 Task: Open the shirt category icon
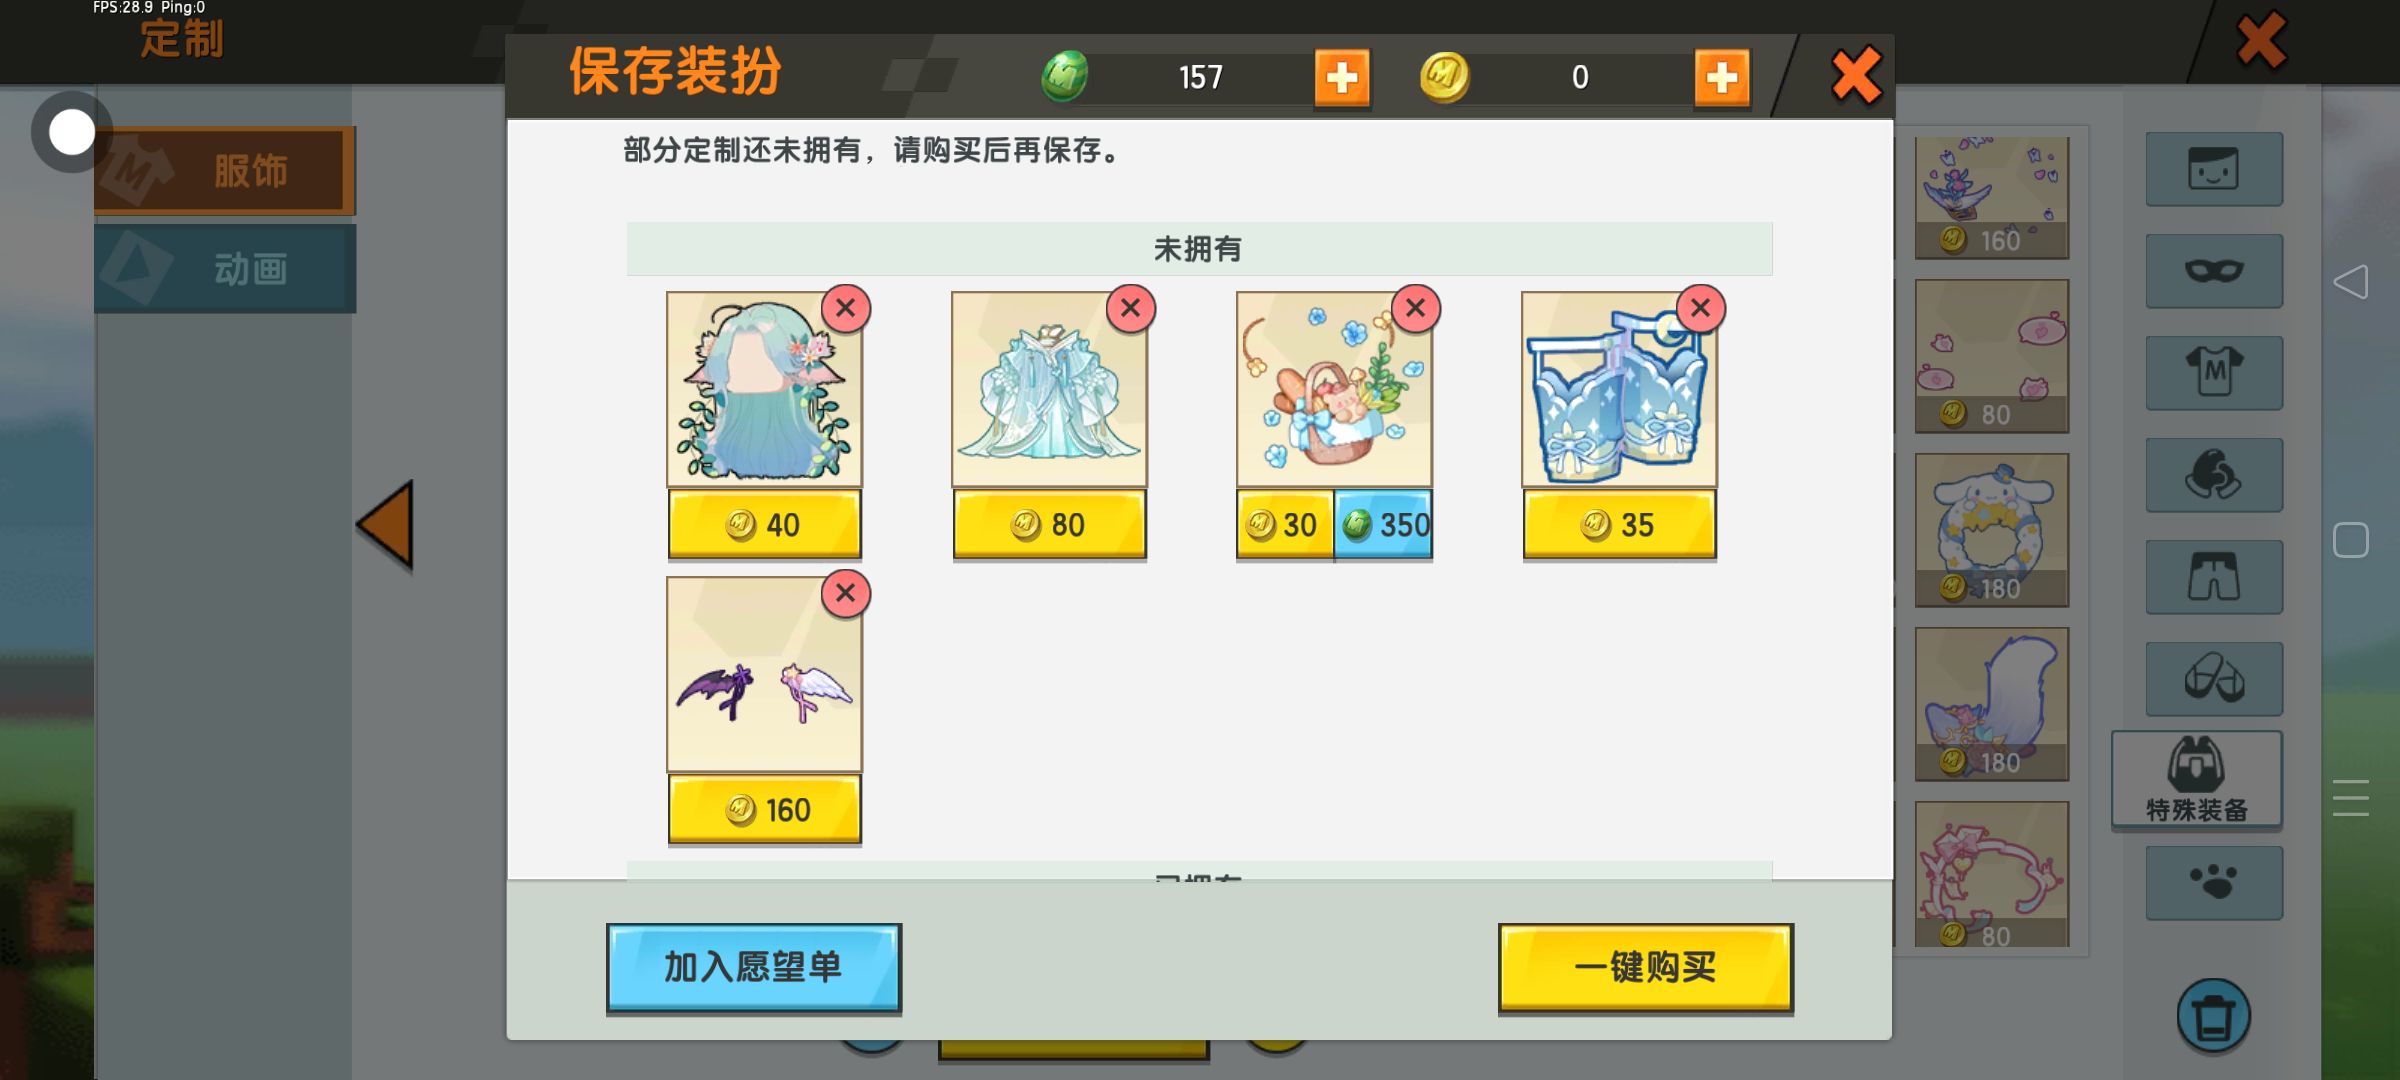(2214, 373)
